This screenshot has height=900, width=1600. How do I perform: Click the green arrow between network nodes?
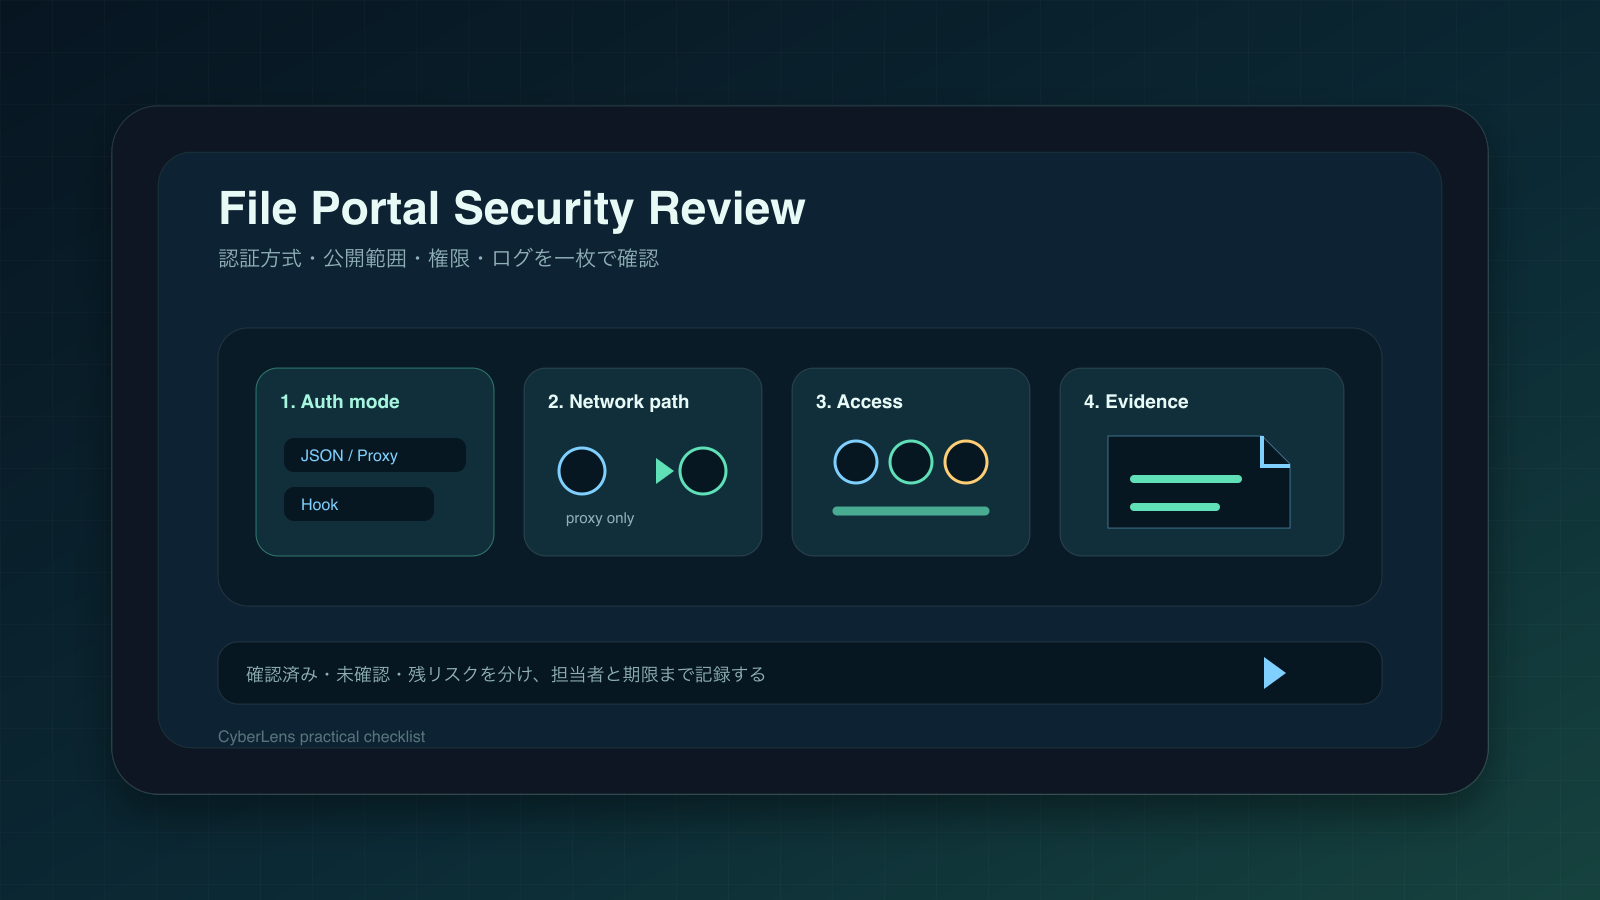click(664, 471)
